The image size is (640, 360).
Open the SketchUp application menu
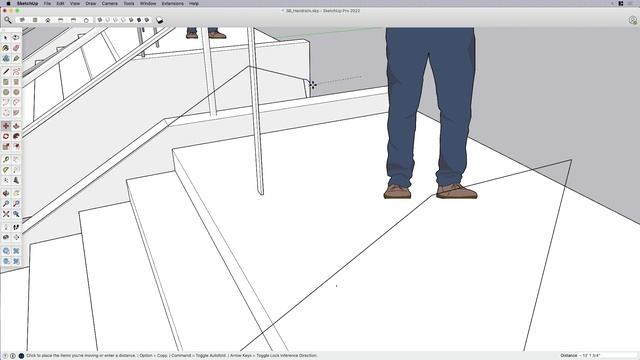27,3
